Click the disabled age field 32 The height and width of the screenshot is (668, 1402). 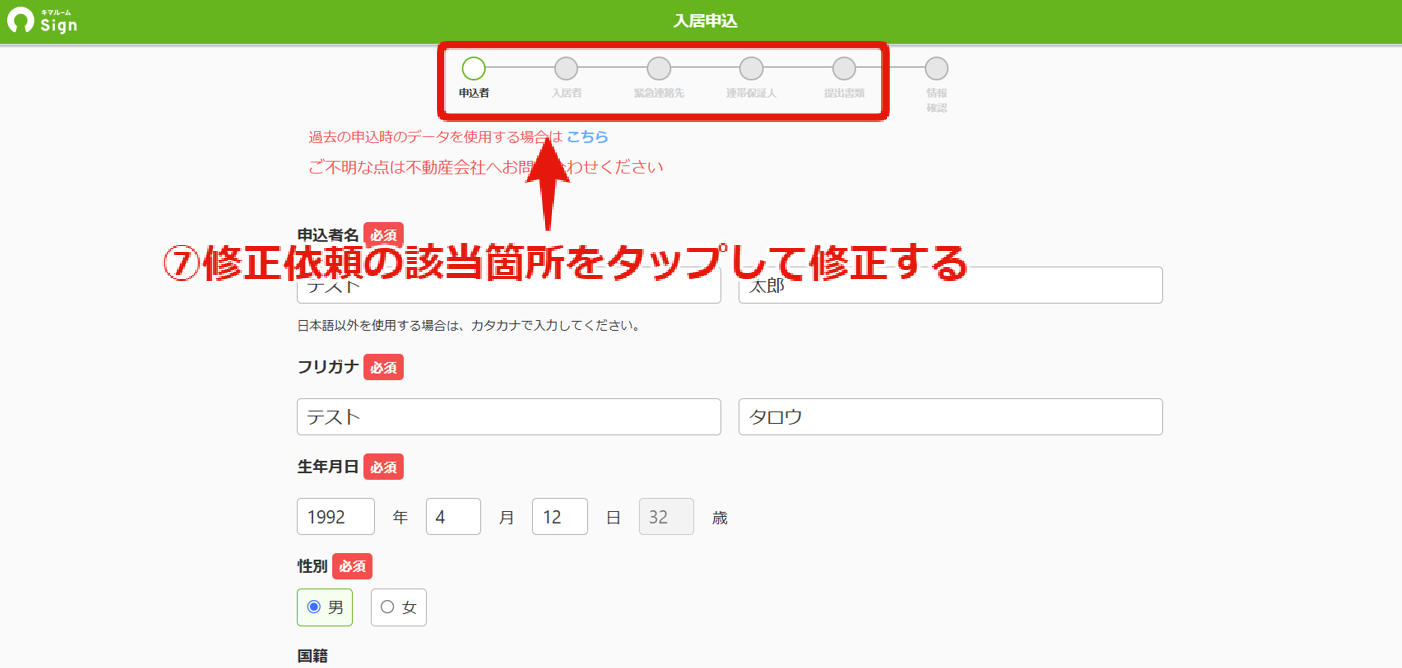(x=667, y=517)
